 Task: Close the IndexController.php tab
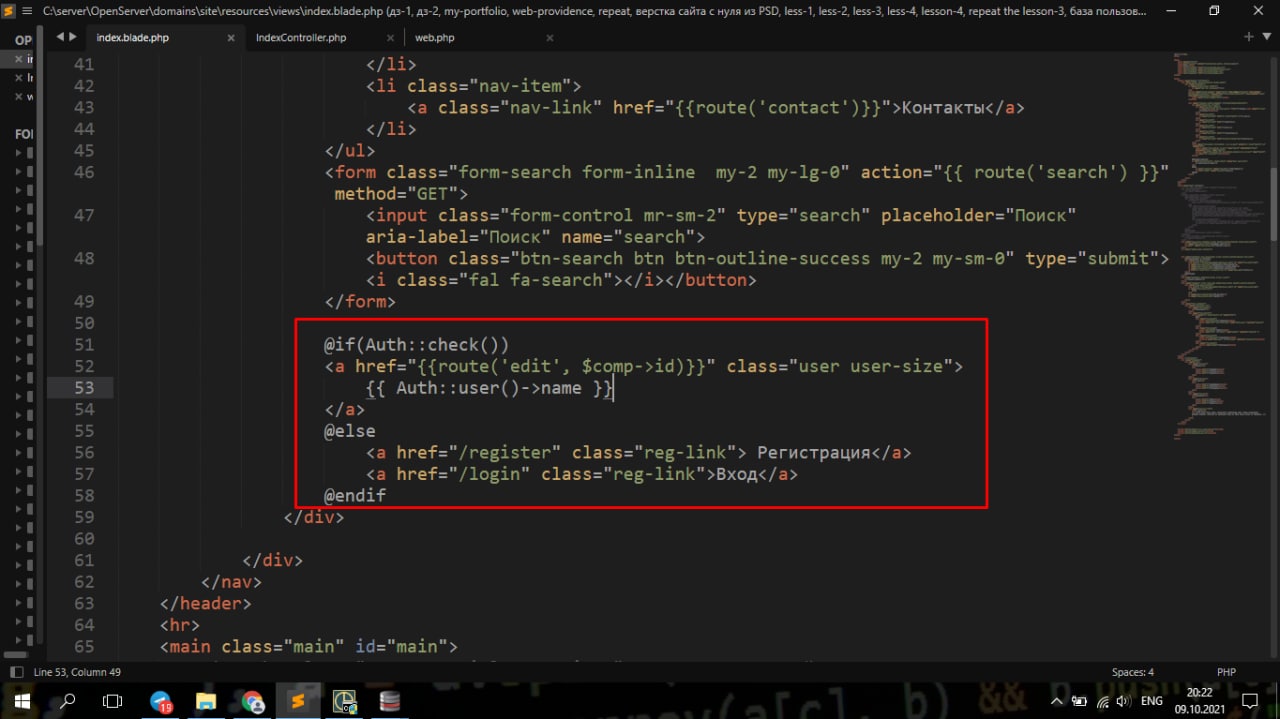[x=390, y=38]
